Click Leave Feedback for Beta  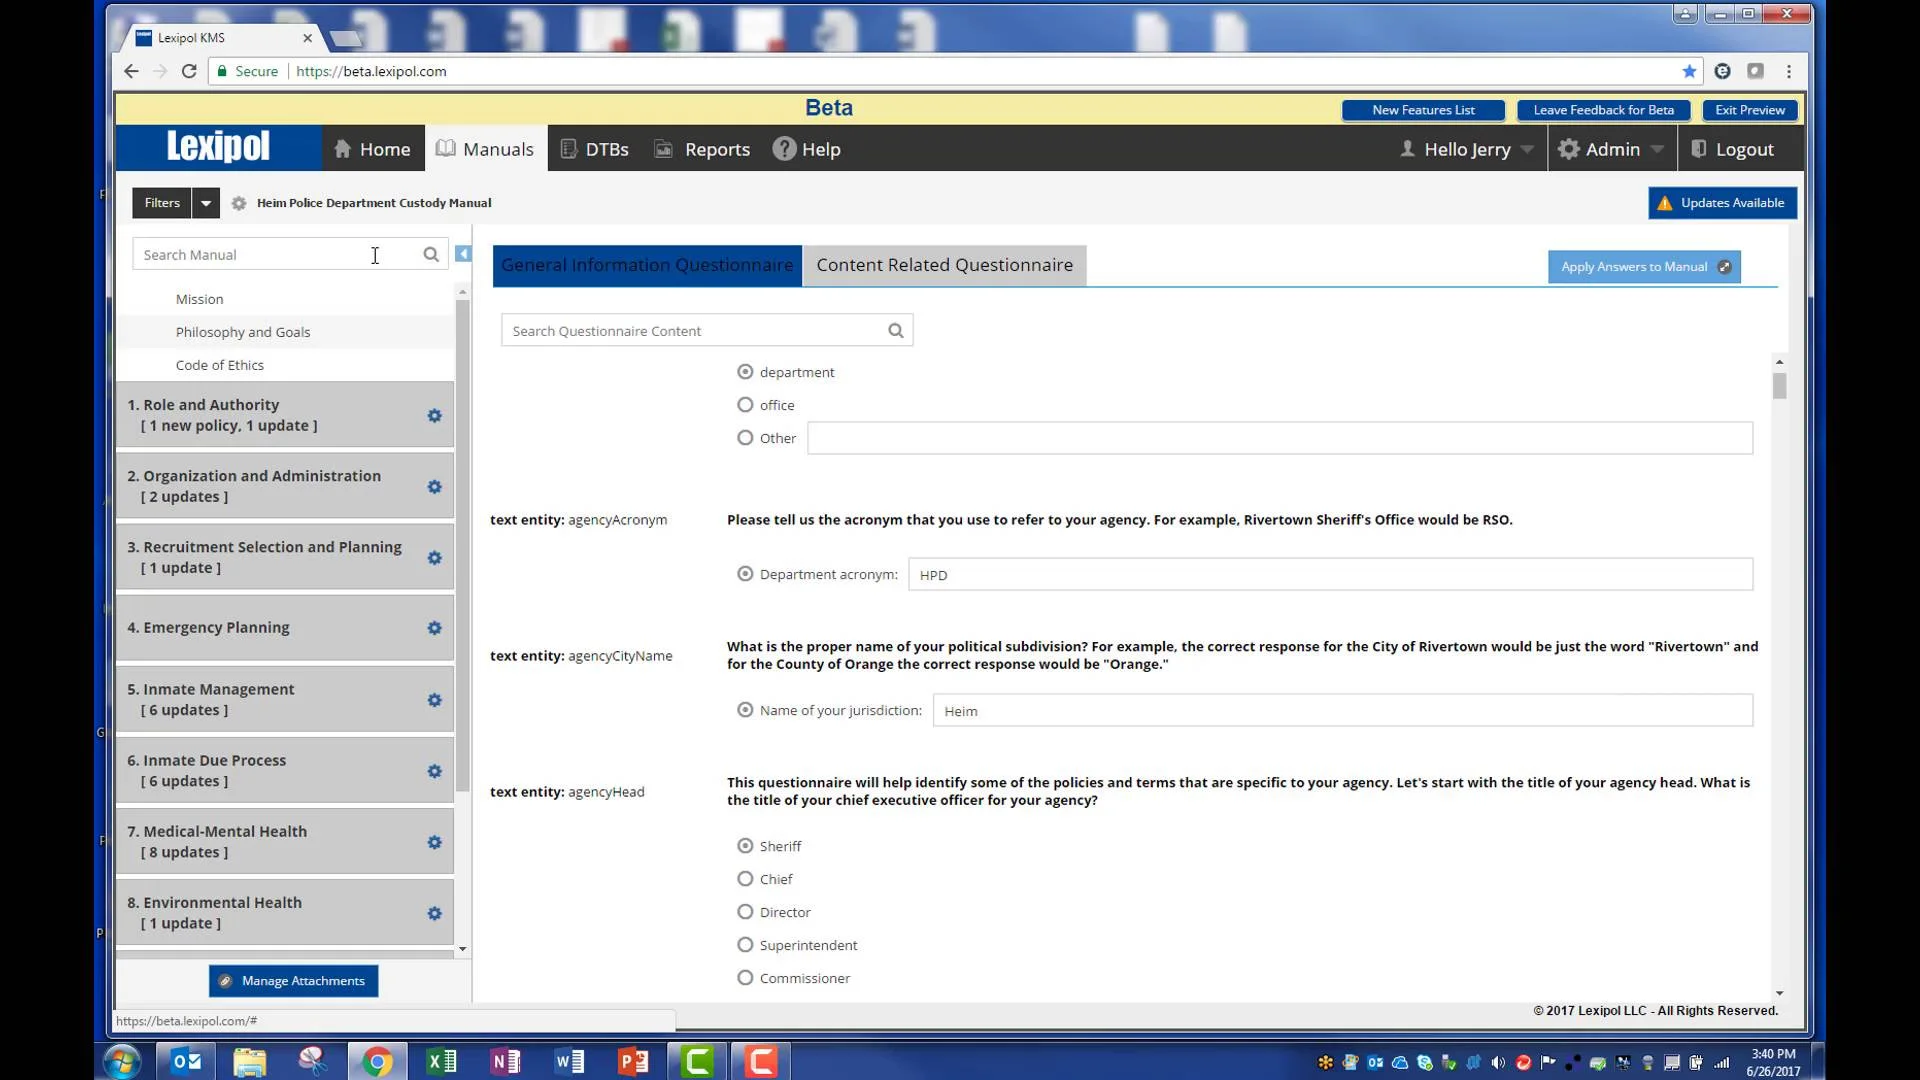pos(1602,110)
